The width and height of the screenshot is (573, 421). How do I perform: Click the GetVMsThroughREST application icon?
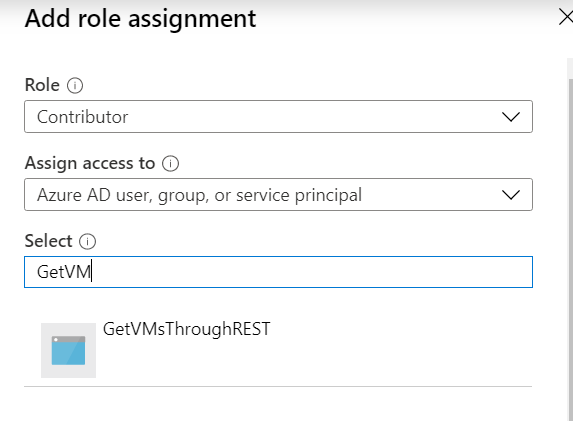pos(68,350)
